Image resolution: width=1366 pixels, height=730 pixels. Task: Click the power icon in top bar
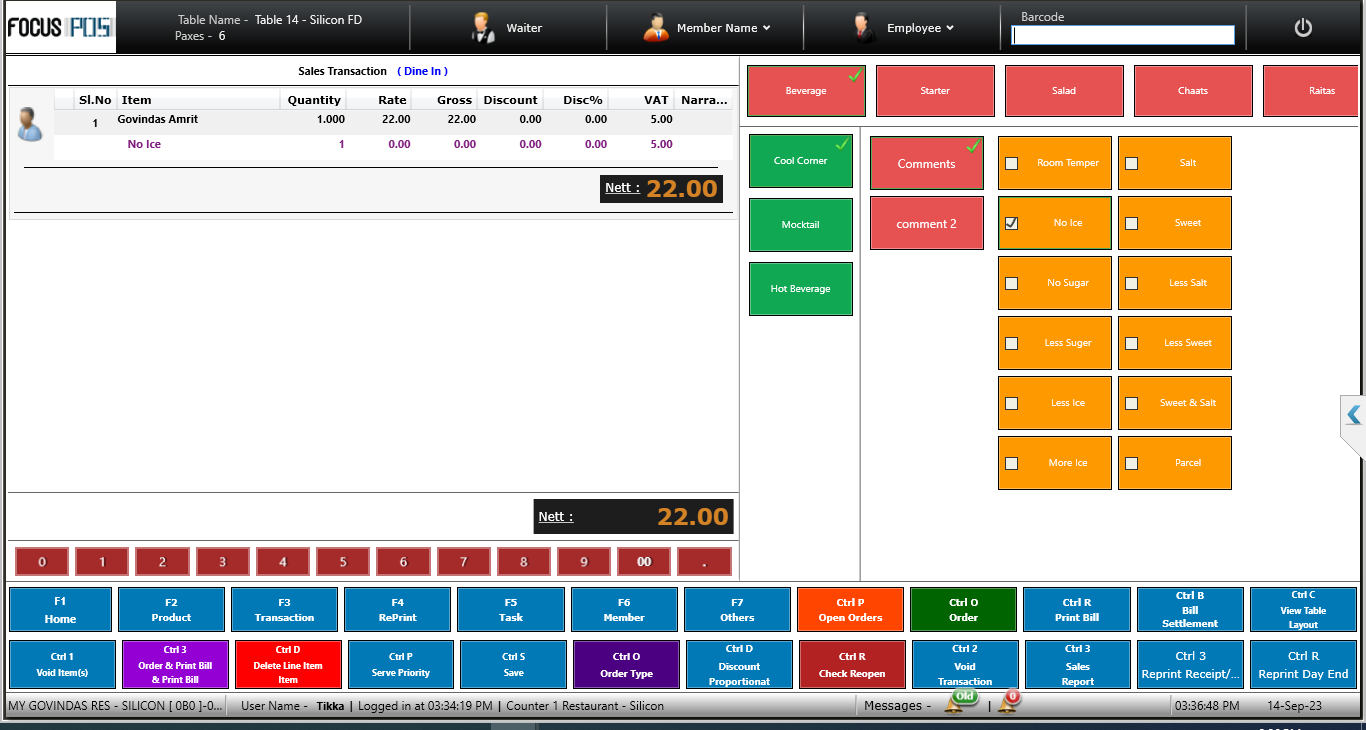coord(1302,28)
